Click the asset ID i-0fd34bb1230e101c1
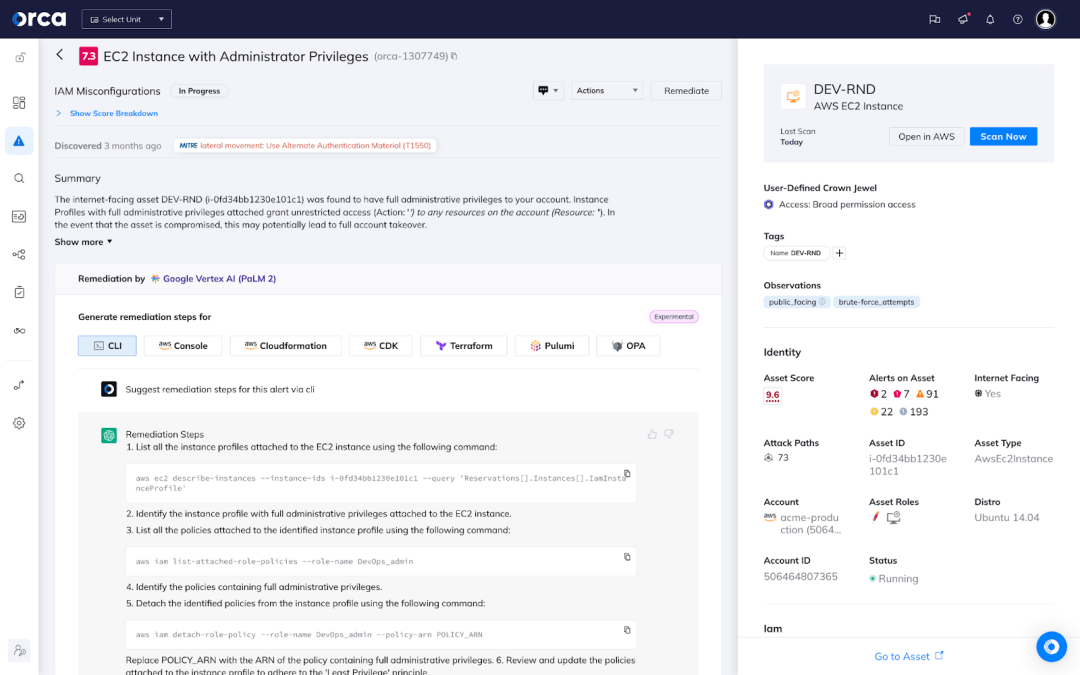The width and height of the screenshot is (1080, 675). click(908, 465)
